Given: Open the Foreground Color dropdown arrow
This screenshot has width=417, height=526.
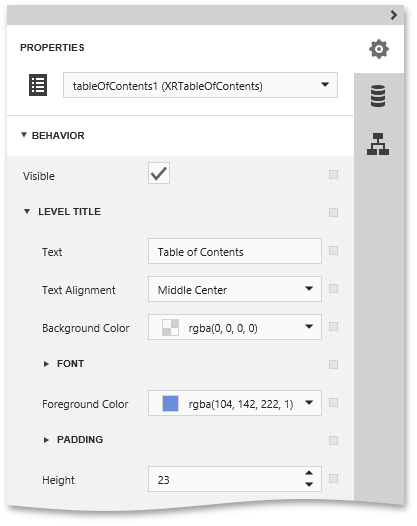Looking at the screenshot, I should click(309, 403).
